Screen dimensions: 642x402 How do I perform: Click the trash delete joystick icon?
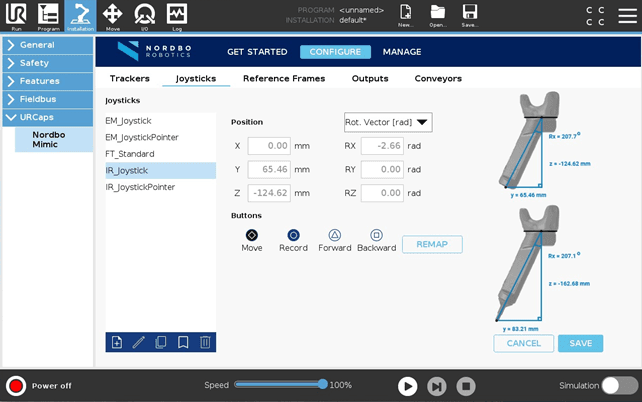[205, 342]
